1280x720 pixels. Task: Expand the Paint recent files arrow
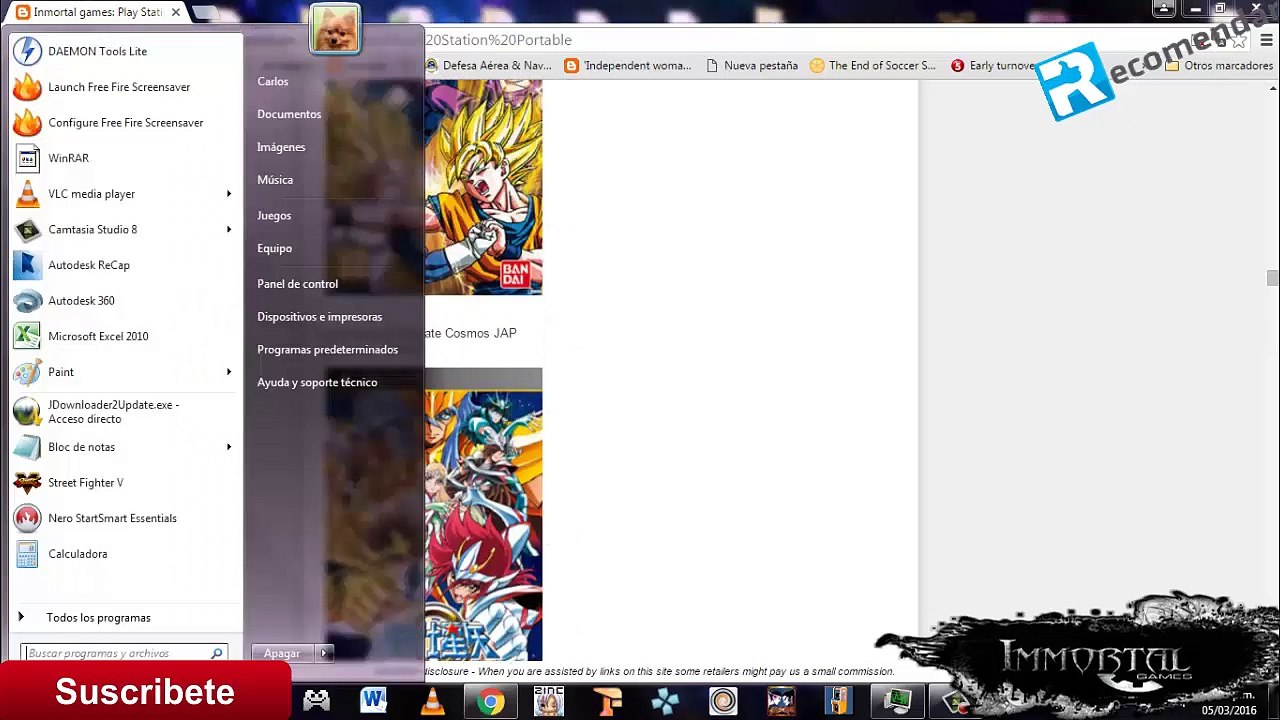point(229,372)
